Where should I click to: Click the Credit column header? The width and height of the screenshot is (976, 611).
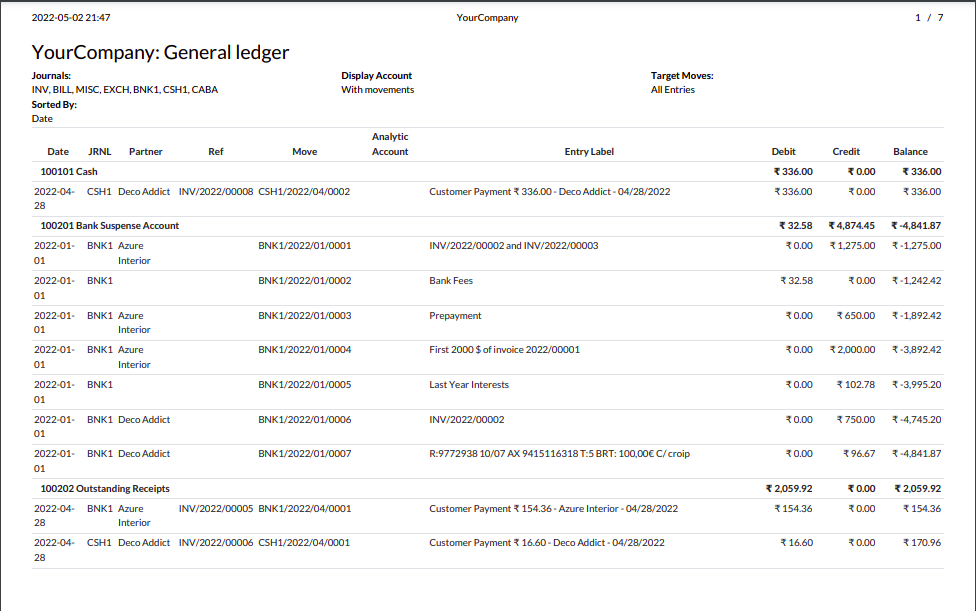tap(846, 152)
